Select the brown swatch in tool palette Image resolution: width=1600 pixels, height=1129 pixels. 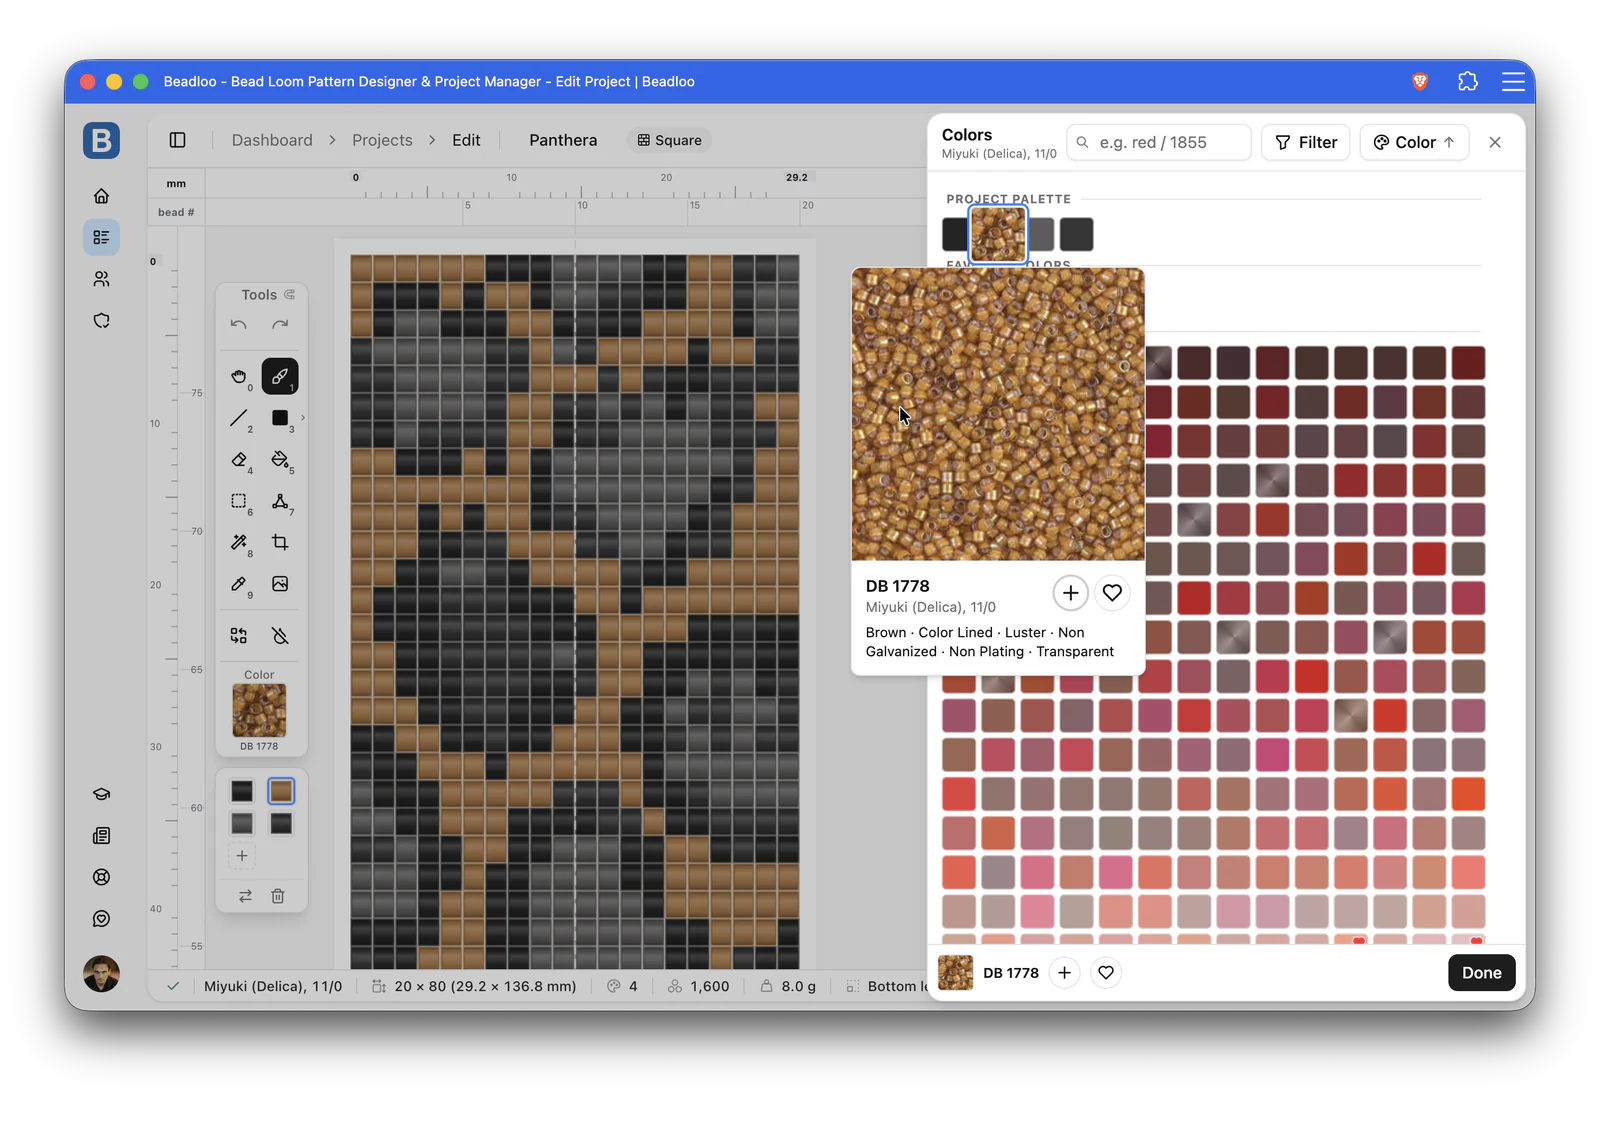click(x=281, y=791)
